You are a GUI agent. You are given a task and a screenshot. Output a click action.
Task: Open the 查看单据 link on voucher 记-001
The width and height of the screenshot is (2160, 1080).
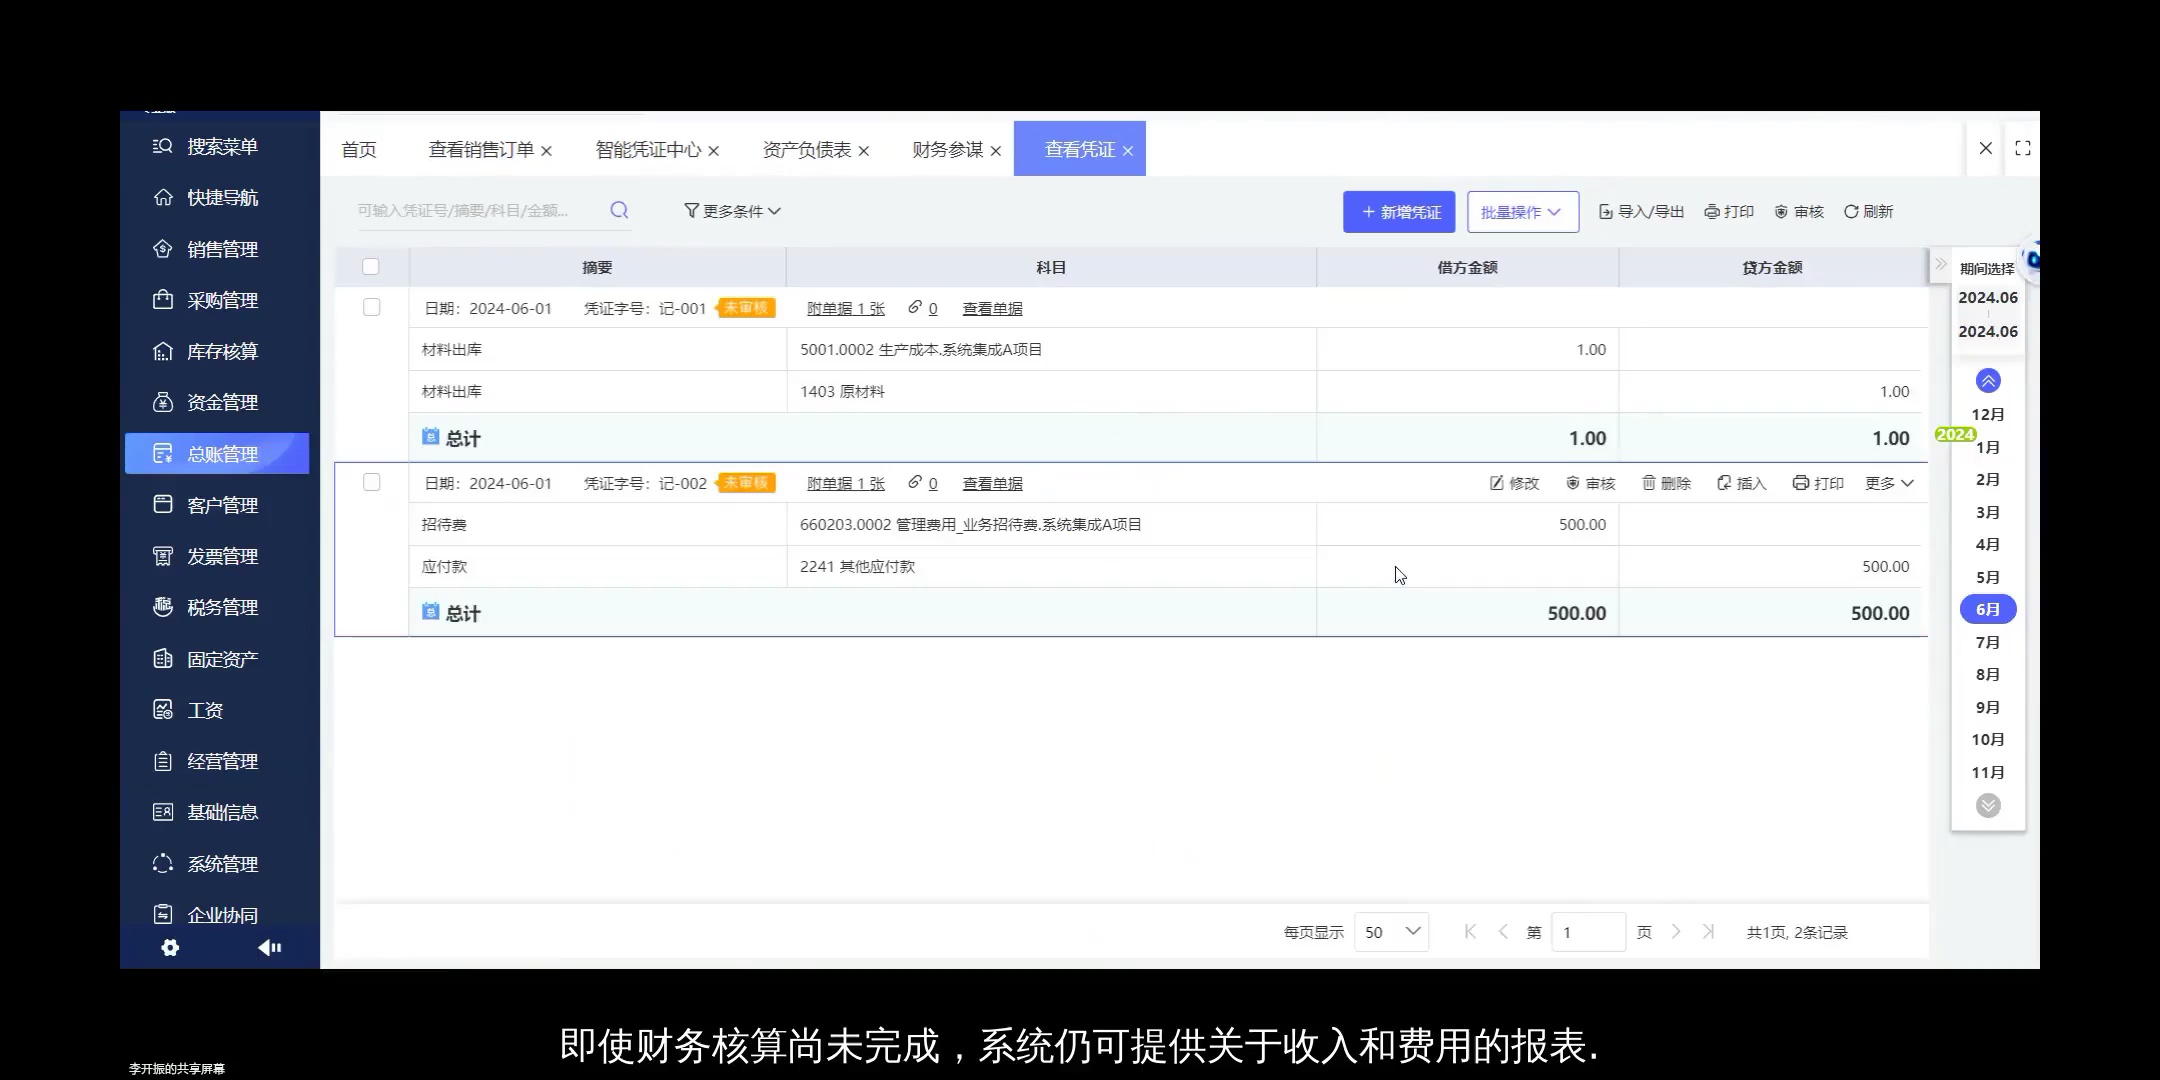point(991,308)
